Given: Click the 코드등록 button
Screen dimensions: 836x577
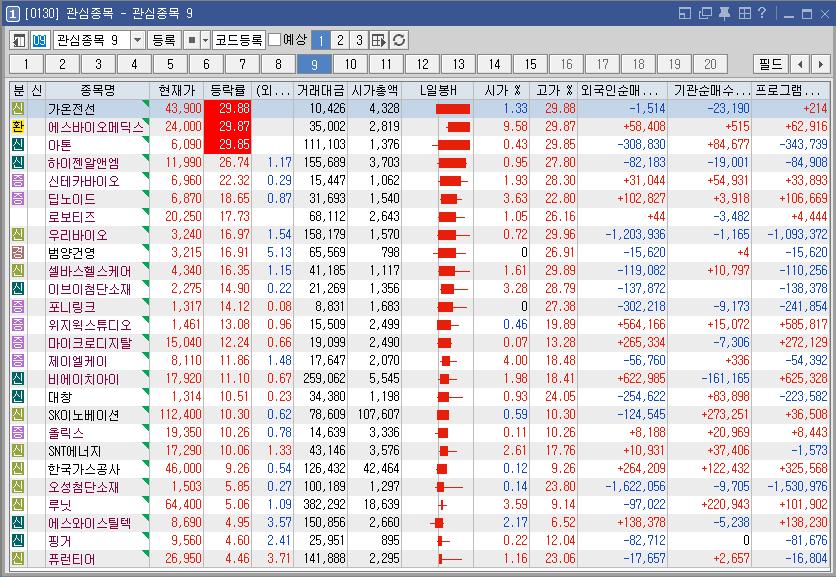Looking at the screenshot, I should click(x=239, y=40).
